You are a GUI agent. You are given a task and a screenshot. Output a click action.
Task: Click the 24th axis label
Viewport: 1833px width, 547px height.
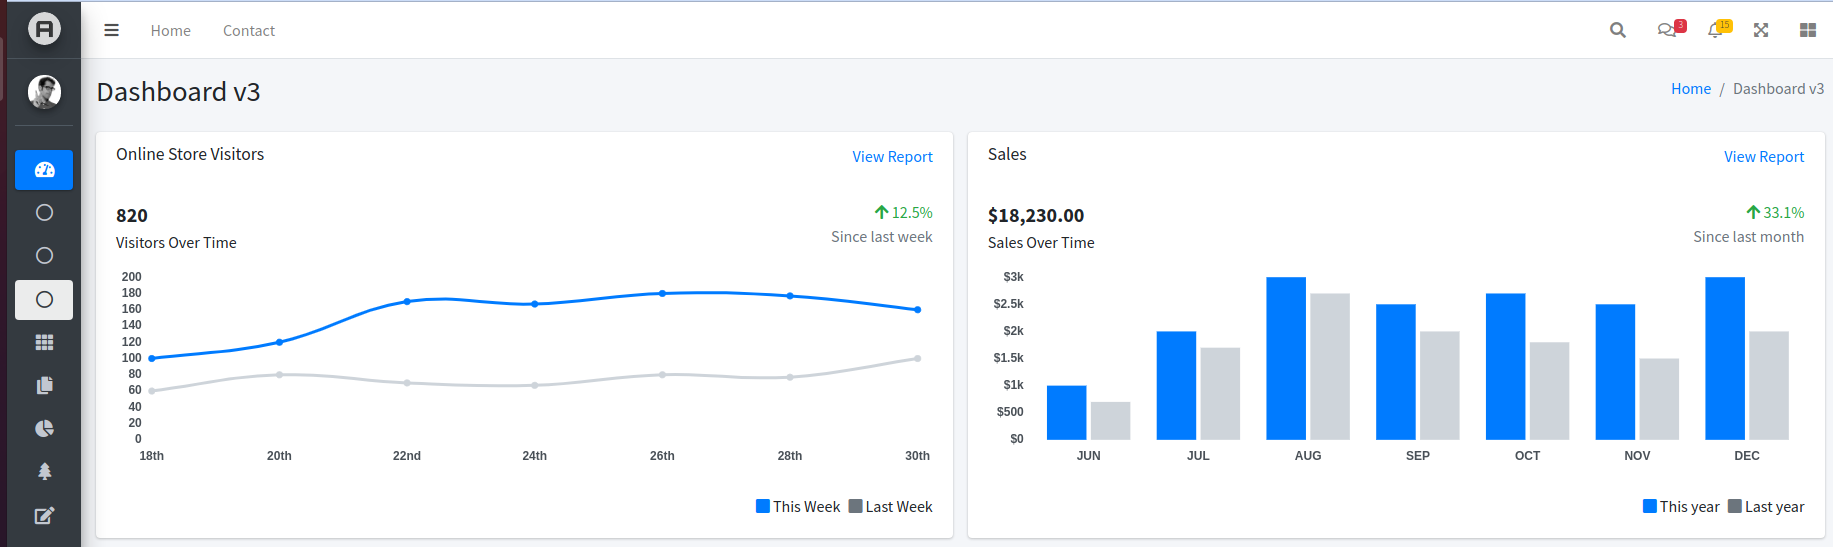(x=535, y=456)
